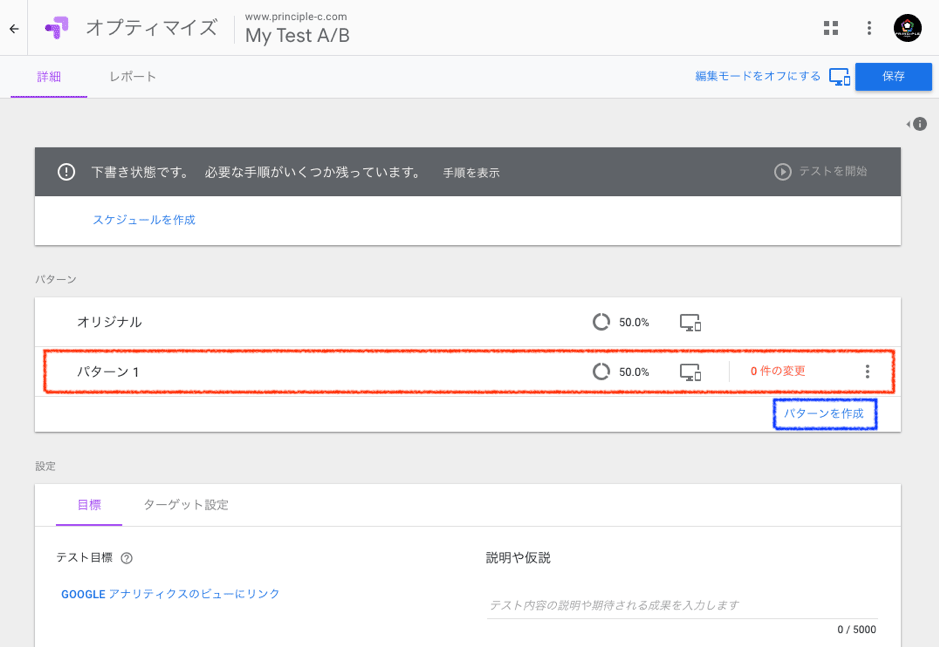Open the header three-dot menu
Image resolution: width=939 pixels, height=647 pixels.
869,28
